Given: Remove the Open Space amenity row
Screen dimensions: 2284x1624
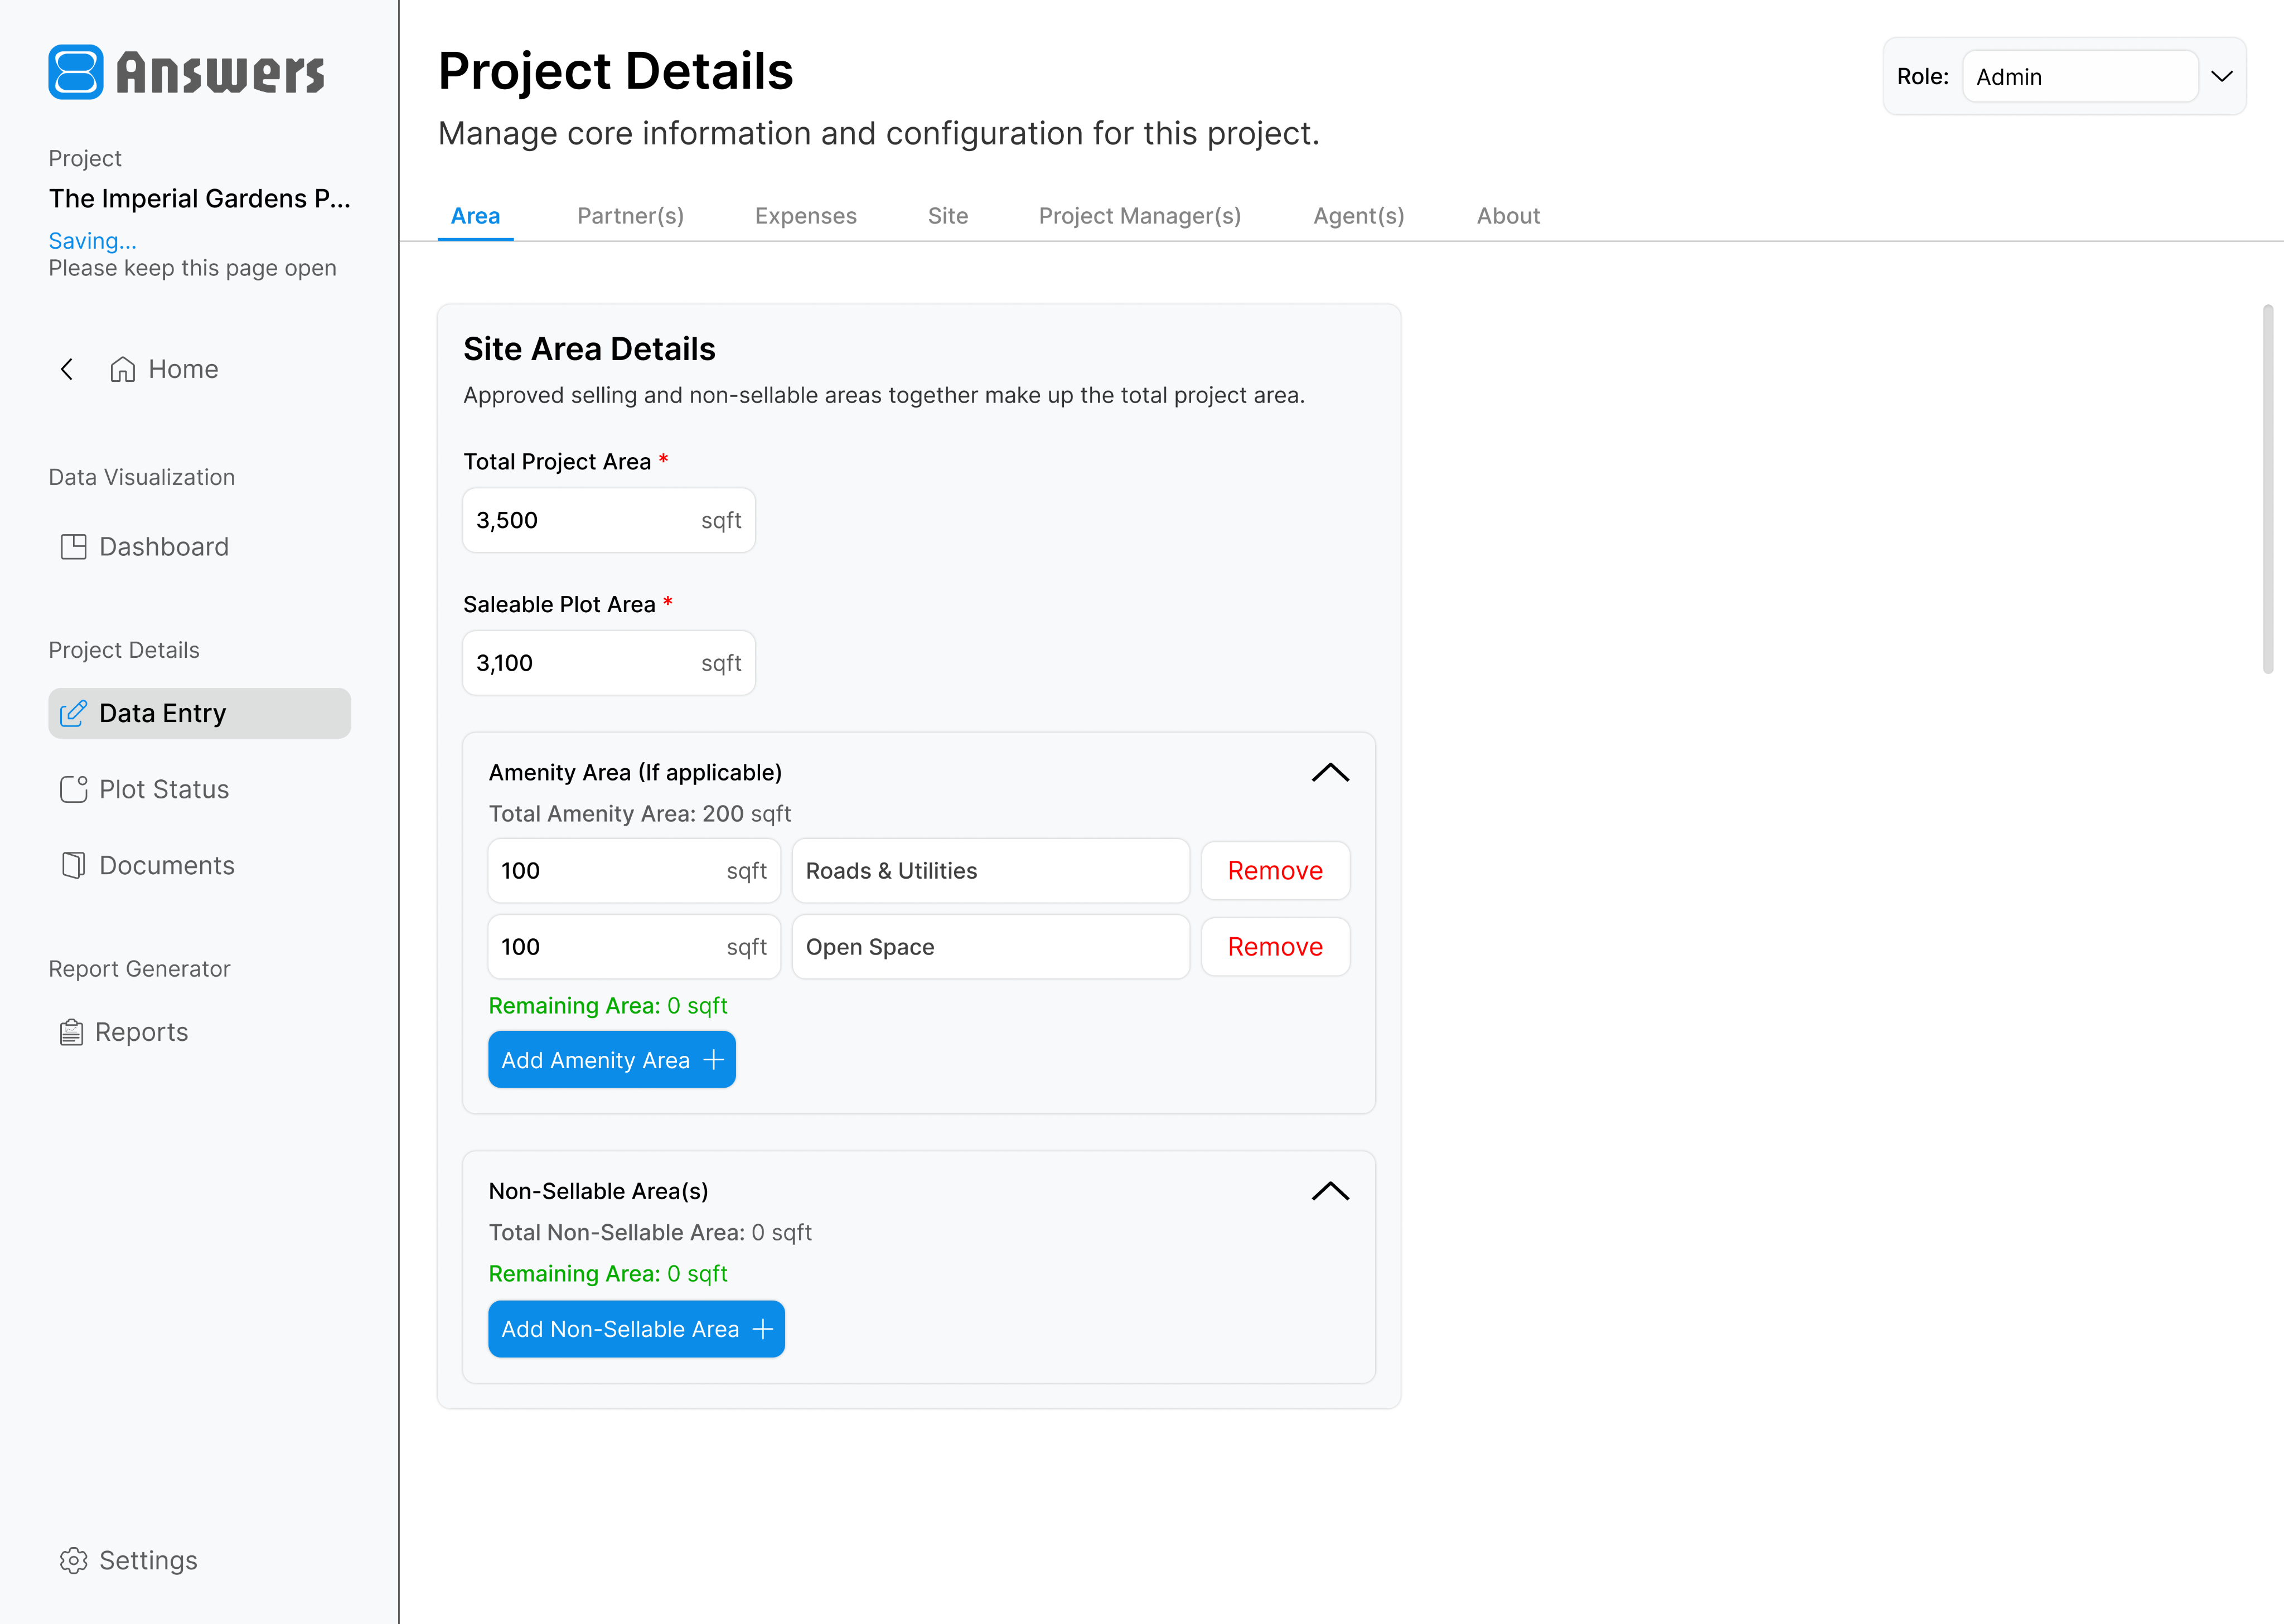Looking at the screenshot, I should 1275,947.
